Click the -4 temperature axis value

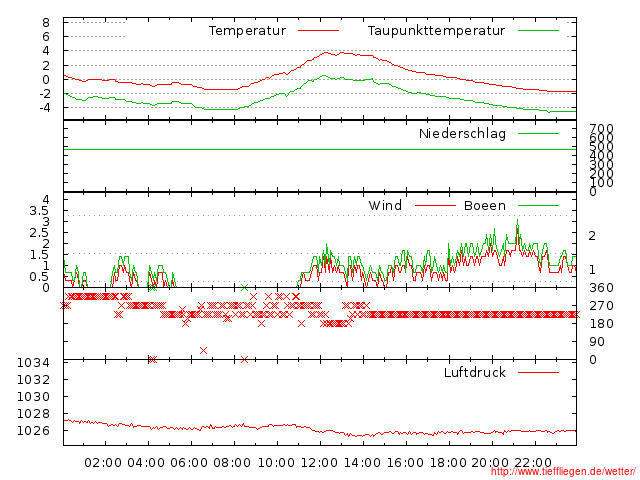[x=44, y=108]
